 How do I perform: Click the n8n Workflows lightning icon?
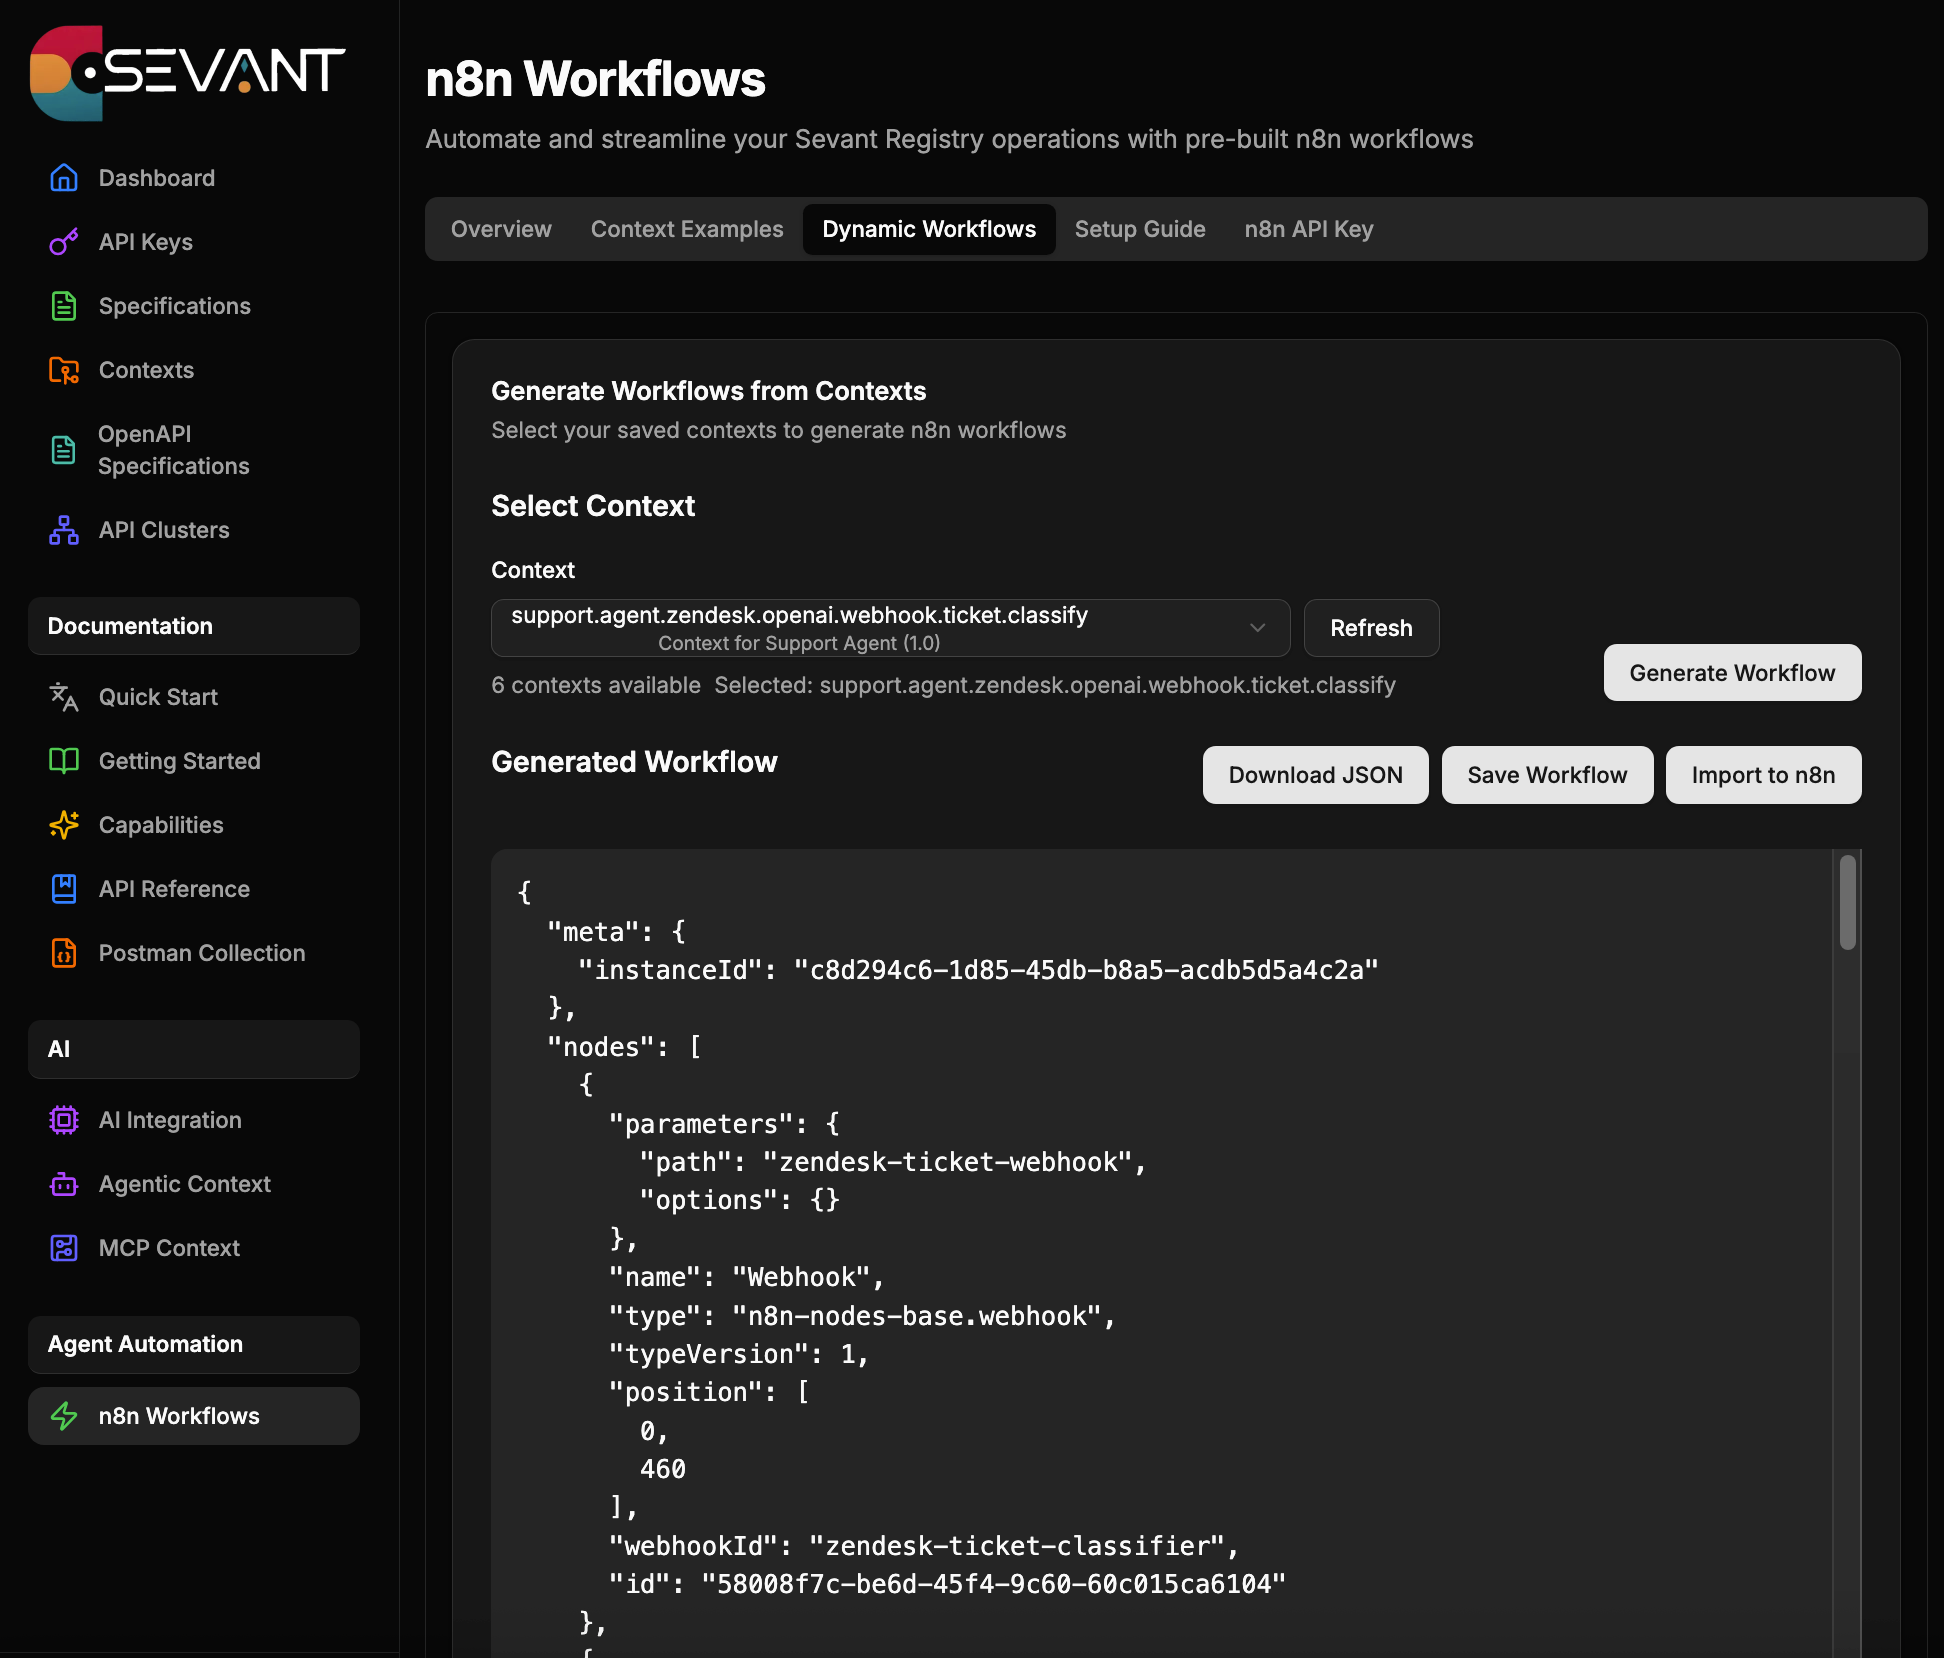[x=63, y=1416]
